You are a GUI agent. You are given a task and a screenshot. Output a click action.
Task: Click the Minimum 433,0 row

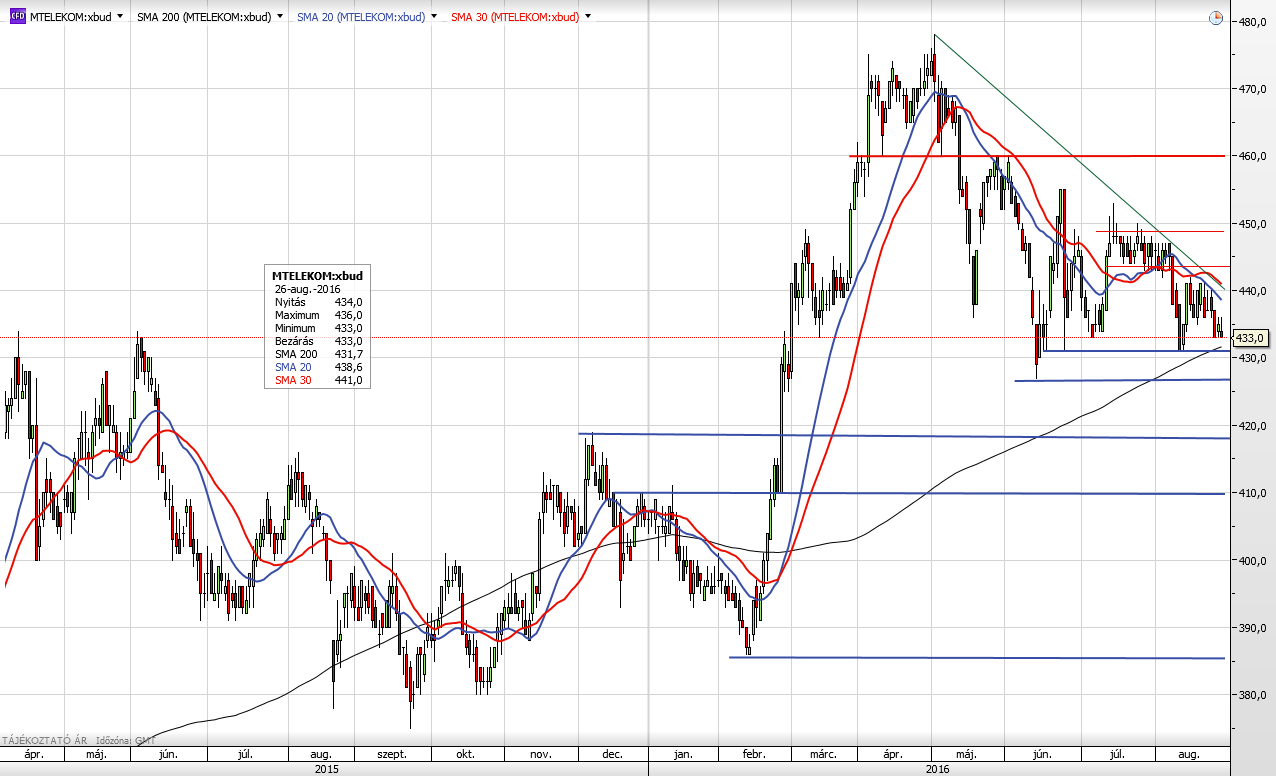tap(317, 328)
